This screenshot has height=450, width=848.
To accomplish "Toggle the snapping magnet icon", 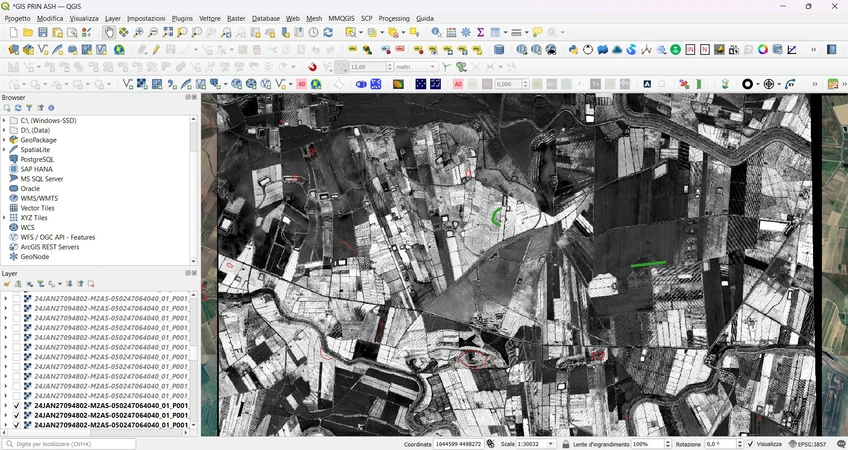I will pyautogui.click(x=313, y=67).
